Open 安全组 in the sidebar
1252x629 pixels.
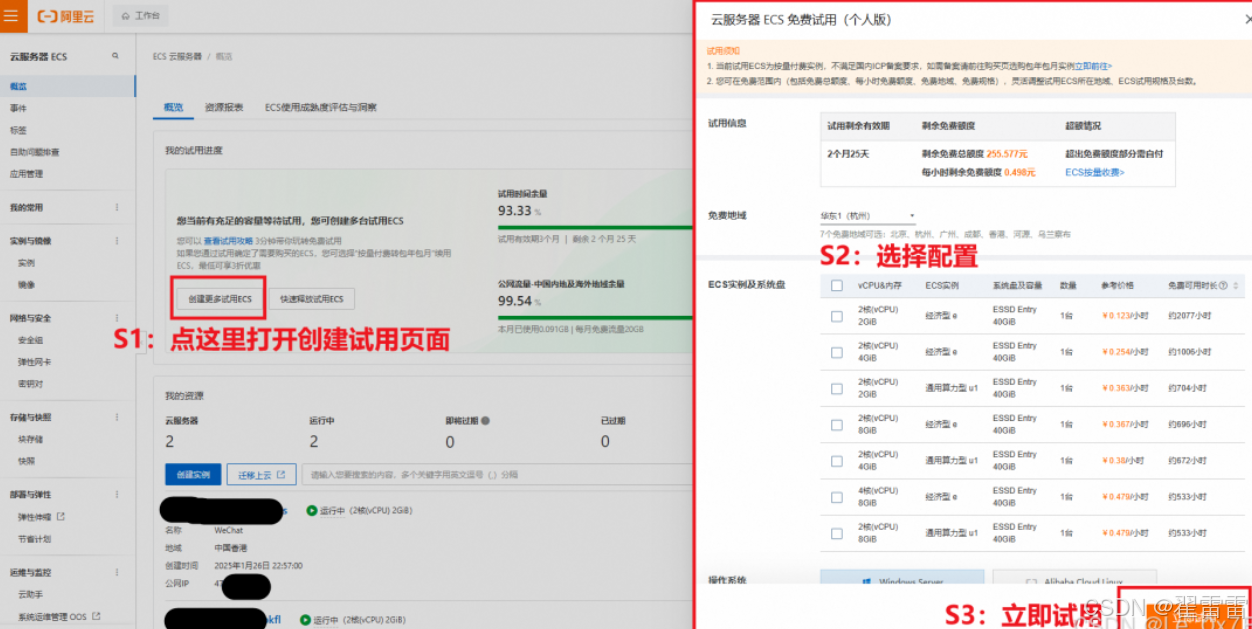[x=30, y=340]
